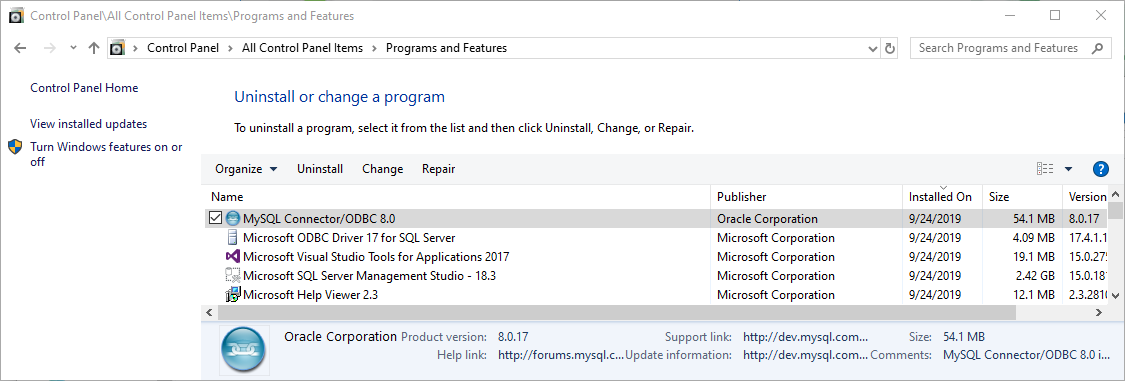Click the Microsoft ODBC Driver 17 row icon
This screenshot has height=381, width=1125.
(x=232, y=237)
